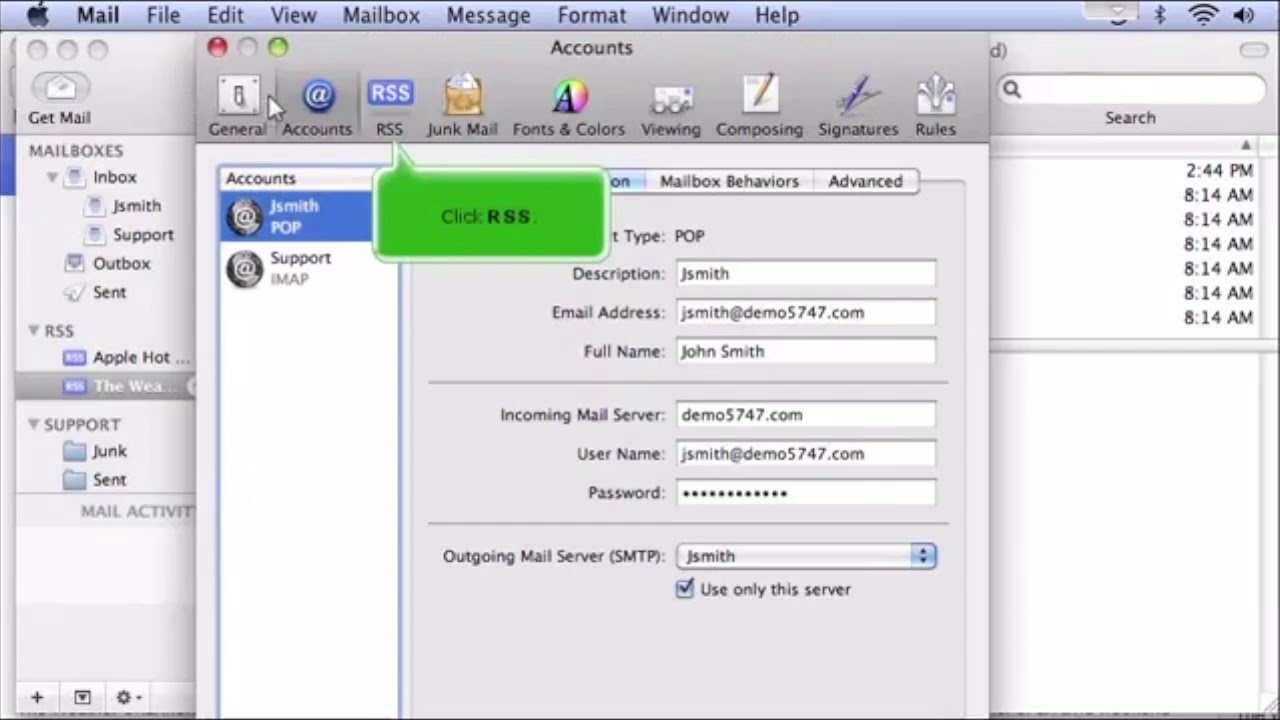The height and width of the screenshot is (720, 1280).
Task: Open the Signatures preferences pane
Action: point(858,105)
